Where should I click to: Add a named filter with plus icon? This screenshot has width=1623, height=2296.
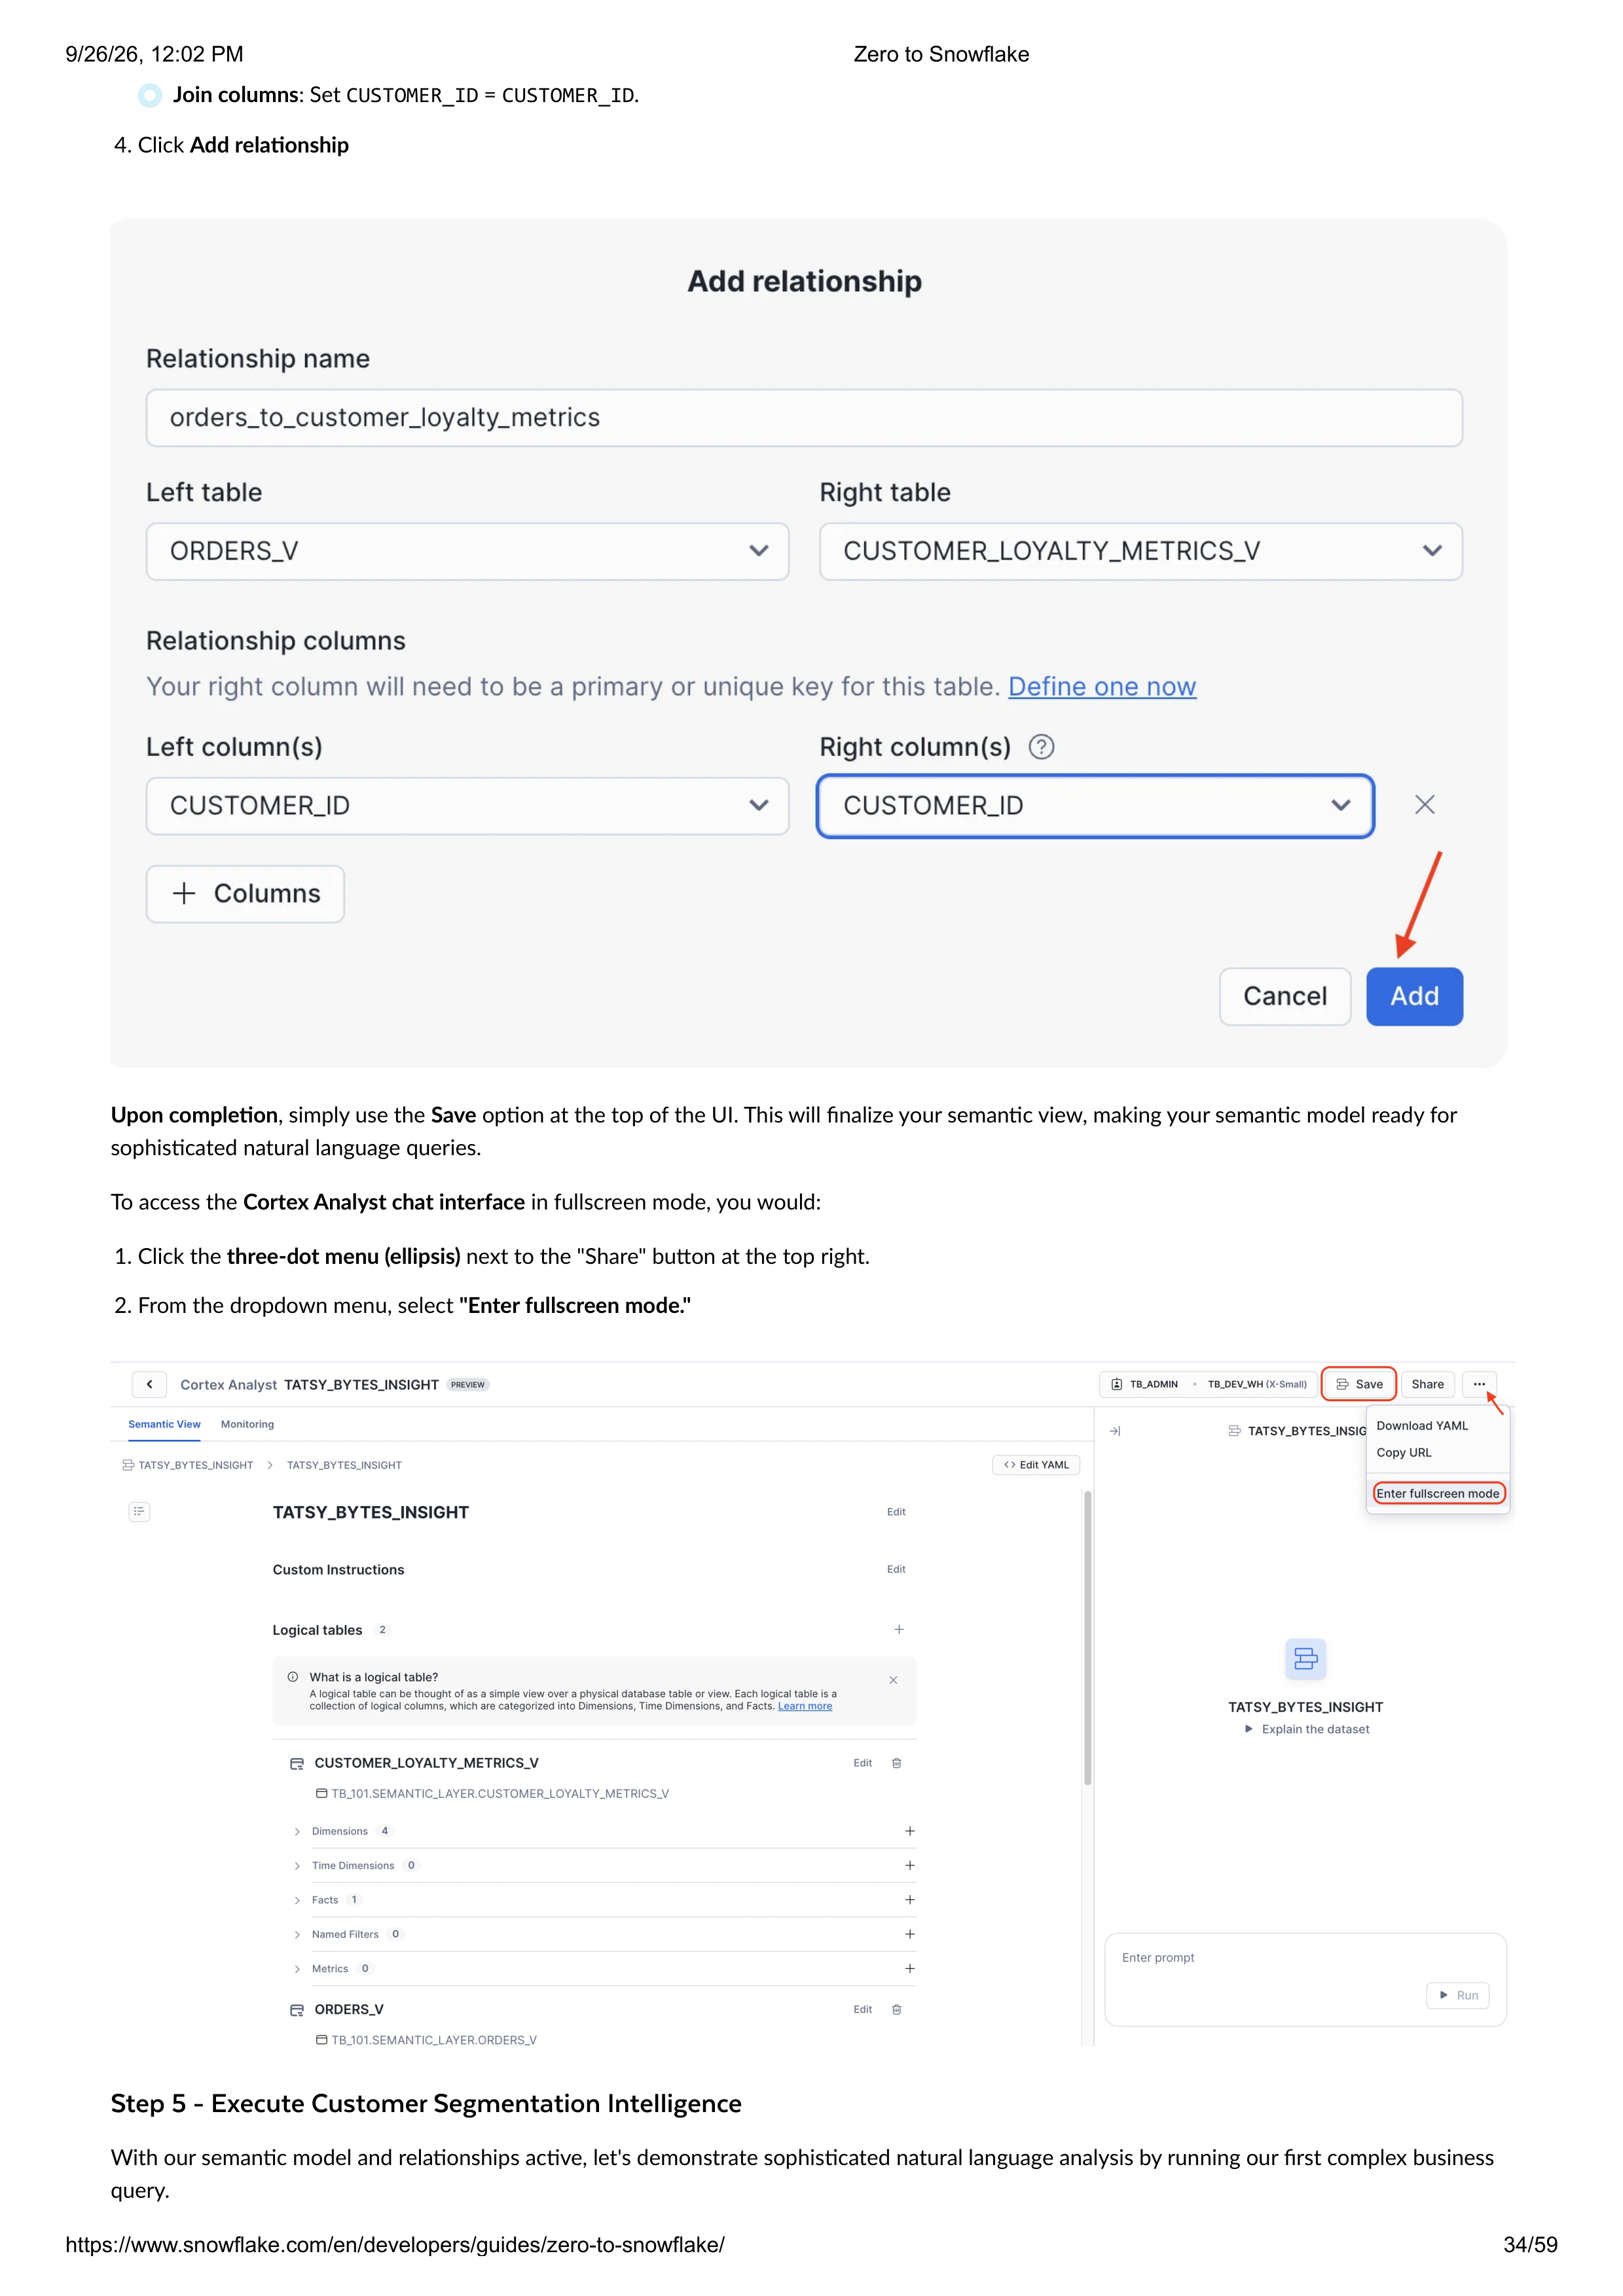pyautogui.click(x=910, y=1935)
